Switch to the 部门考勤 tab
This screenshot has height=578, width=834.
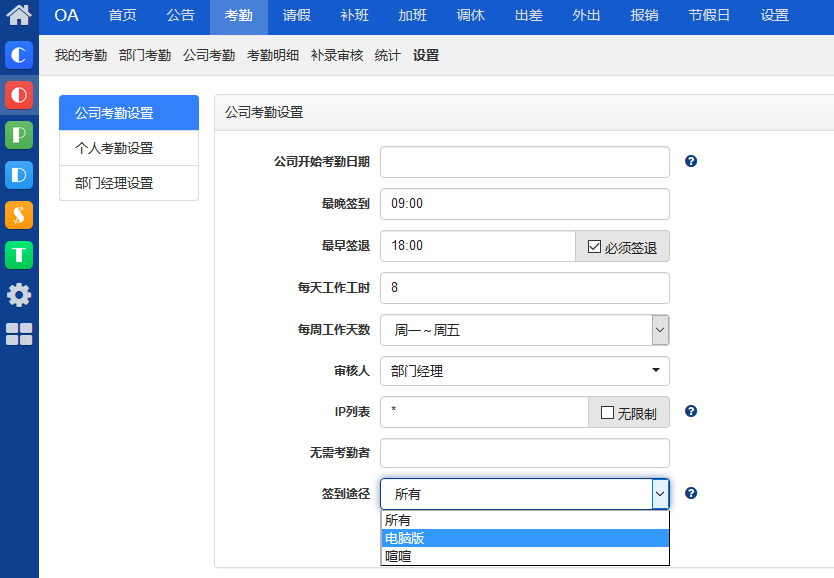144,56
